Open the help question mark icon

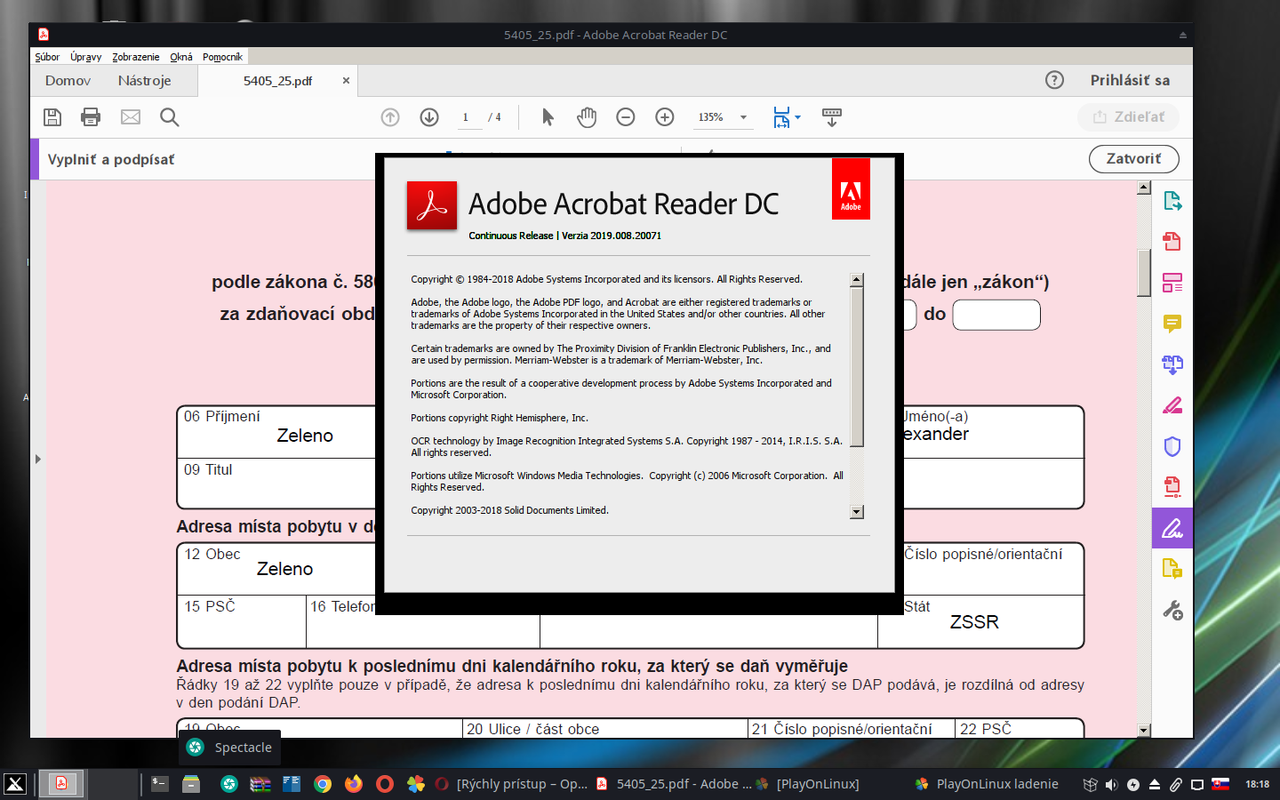point(1054,80)
